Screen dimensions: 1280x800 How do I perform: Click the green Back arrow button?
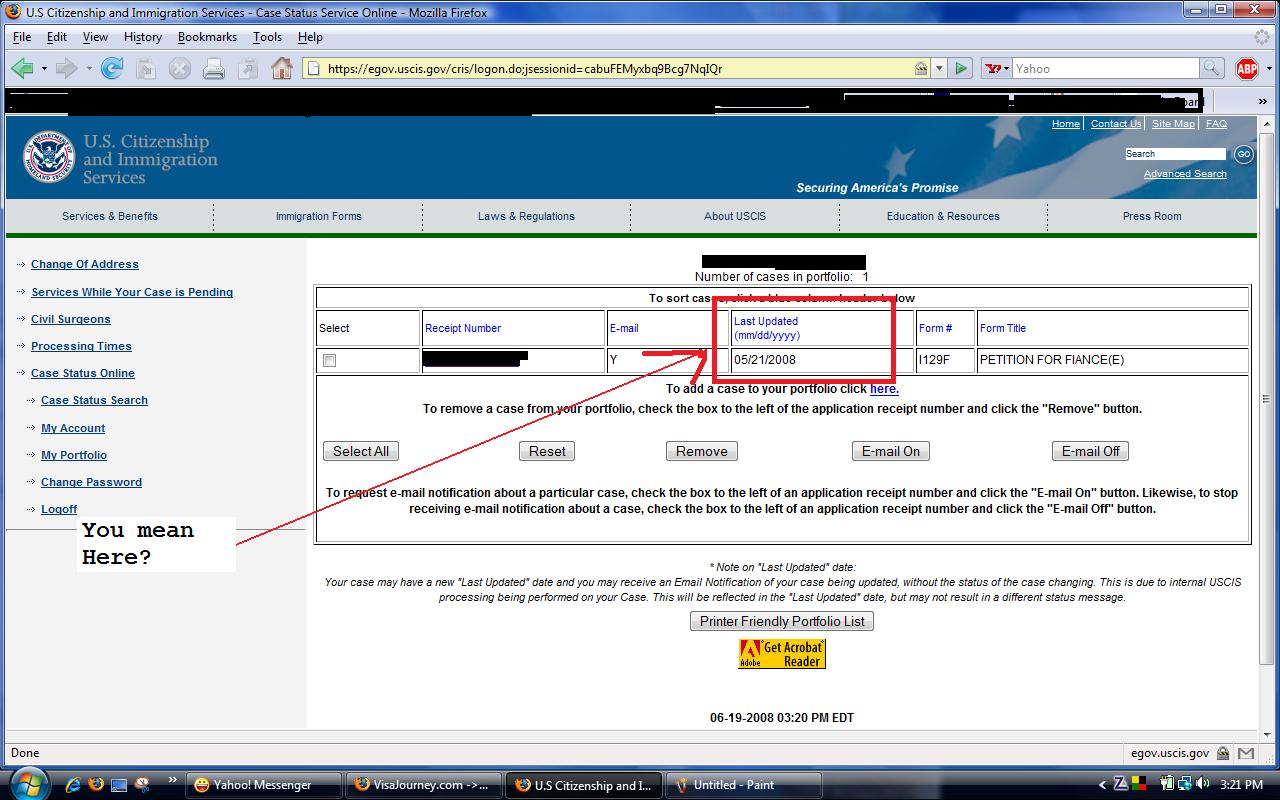pyautogui.click(x=22, y=68)
